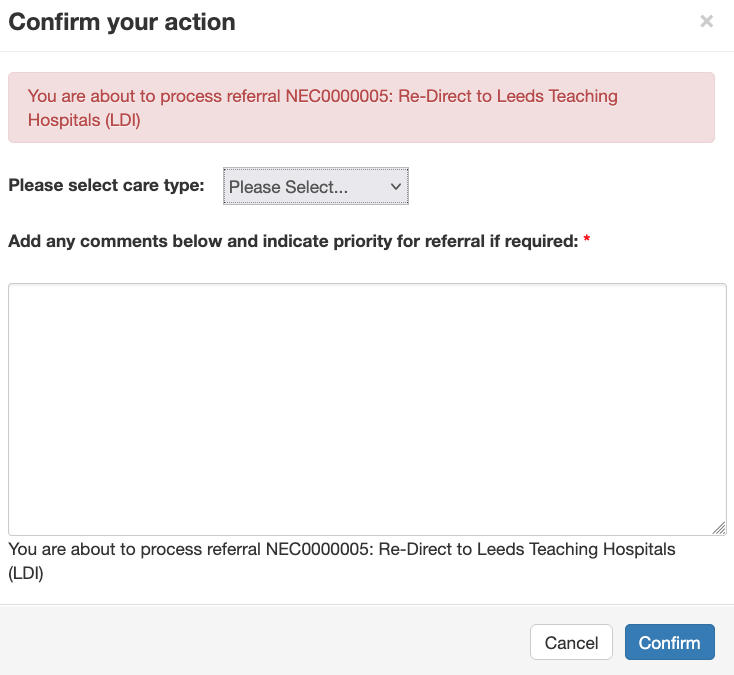Click 'Hospitals (LDI)' in the red alert
Image resolution: width=734 pixels, height=675 pixels.
84,121
